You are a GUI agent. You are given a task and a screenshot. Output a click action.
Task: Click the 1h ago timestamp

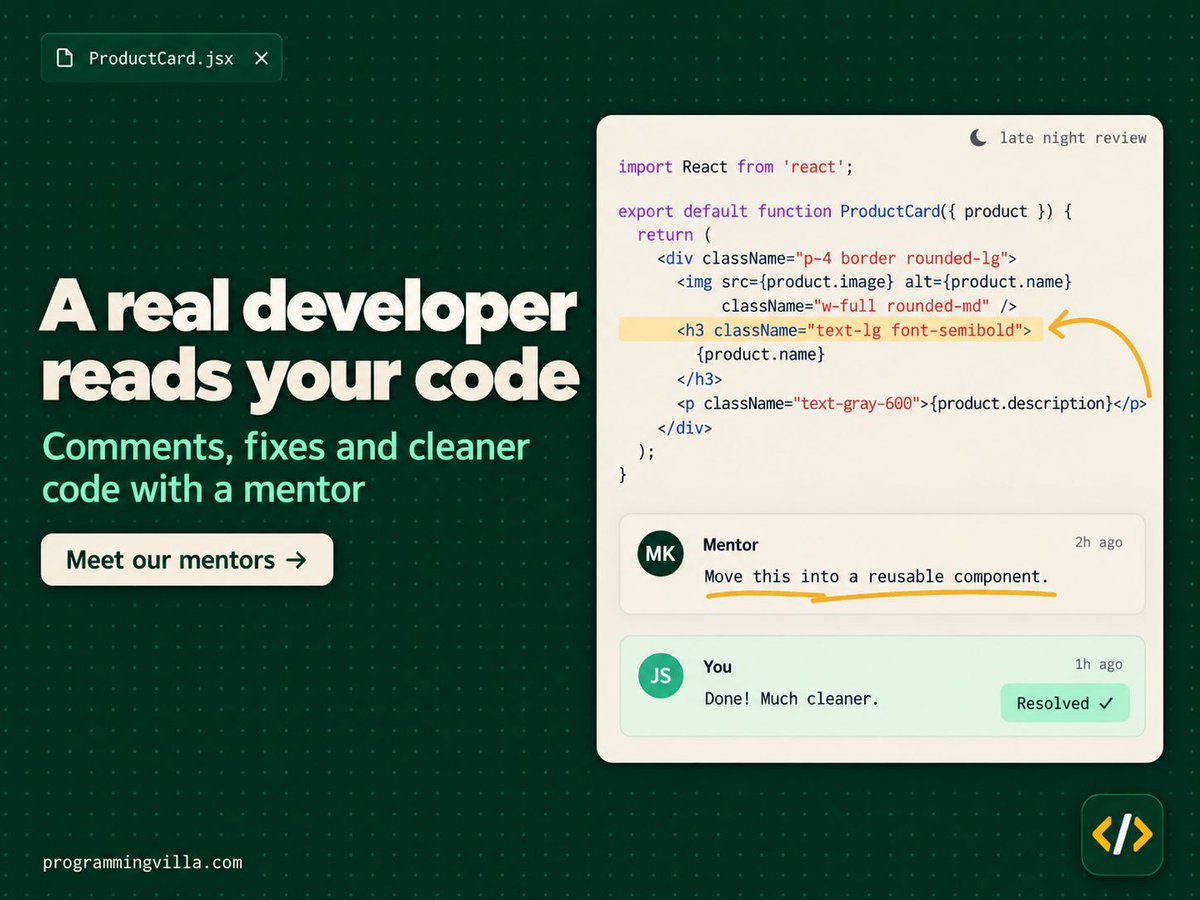pos(1098,664)
